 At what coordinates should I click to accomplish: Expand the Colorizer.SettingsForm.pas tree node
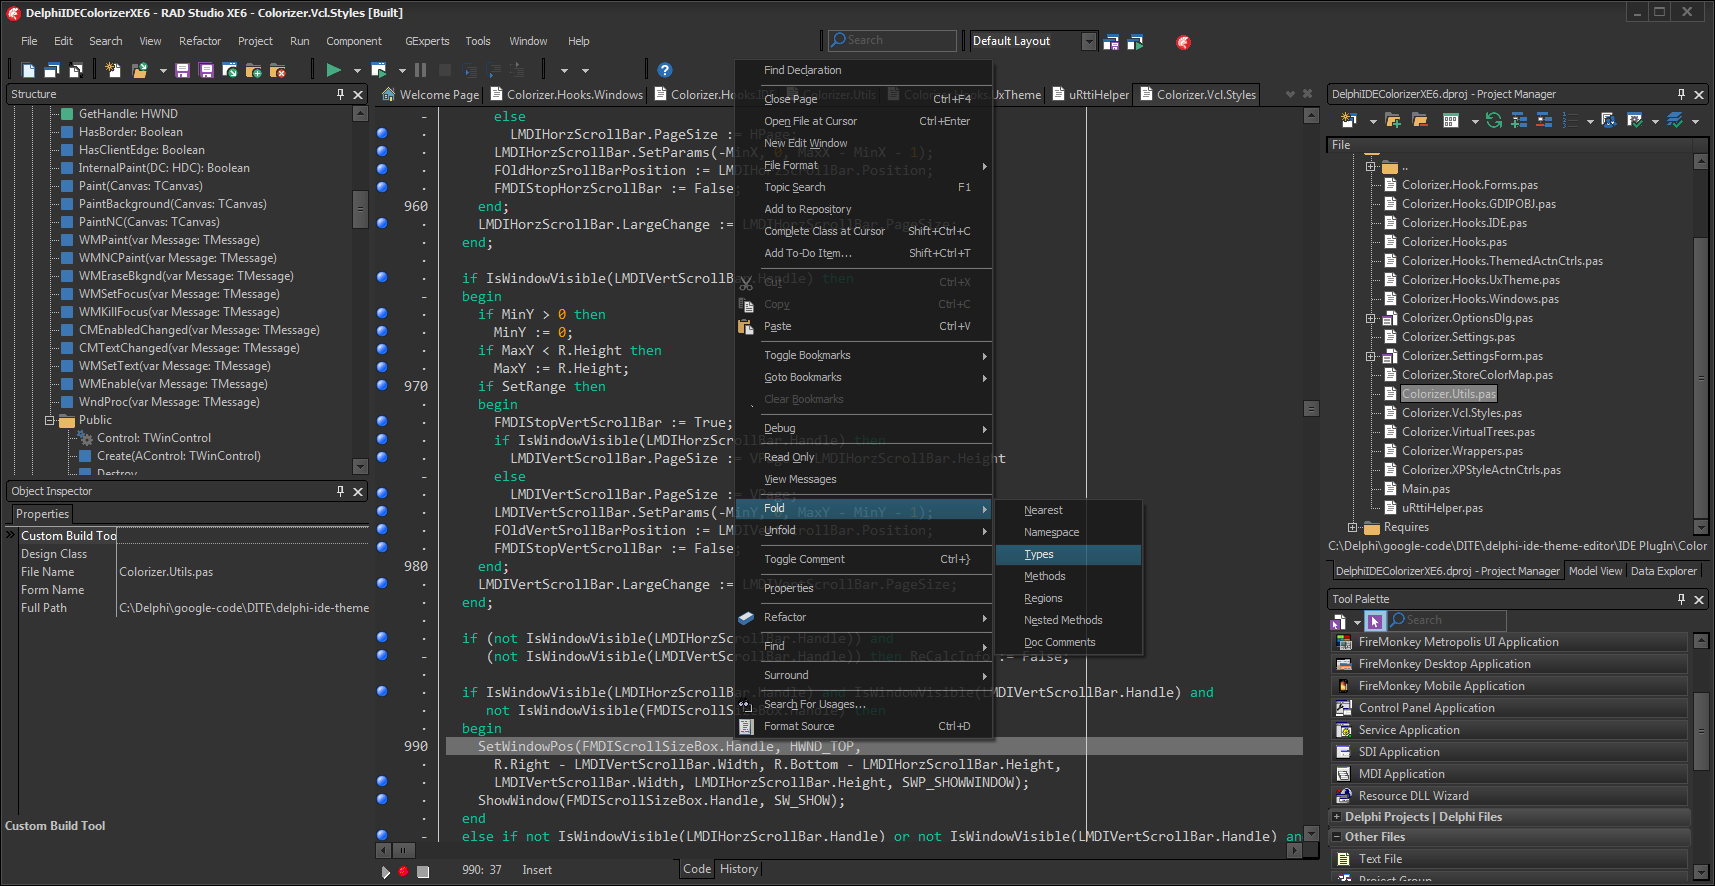point(1371,356)
